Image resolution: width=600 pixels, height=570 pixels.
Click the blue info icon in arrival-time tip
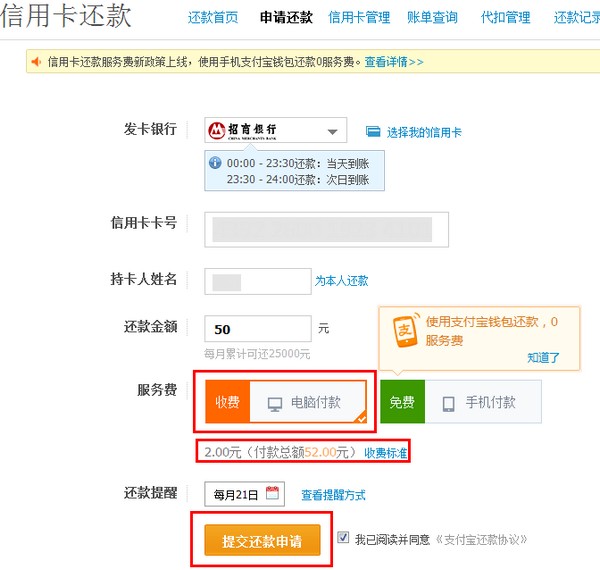pos(215,162)
